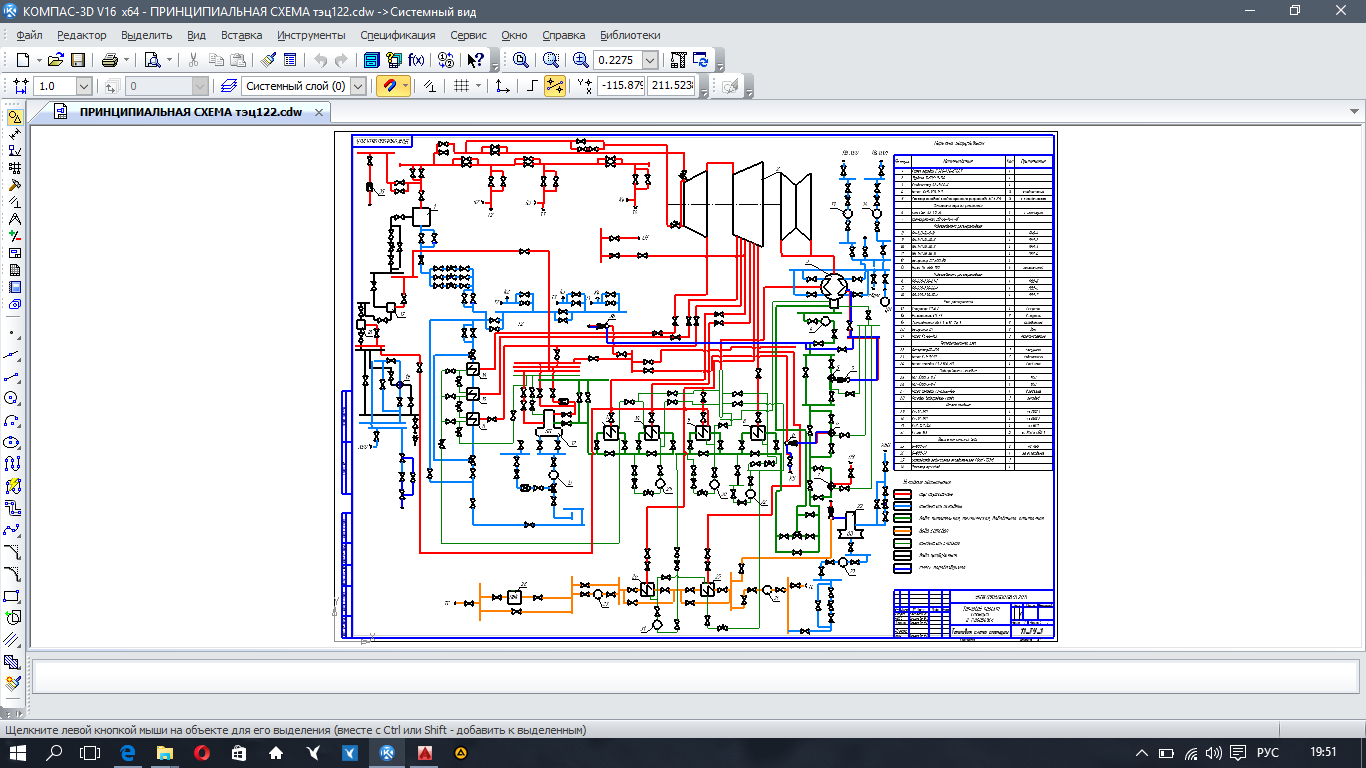Copy properties with the paintbrush icon
This screenshot has width=1366, height=768.
coord(267,60)
